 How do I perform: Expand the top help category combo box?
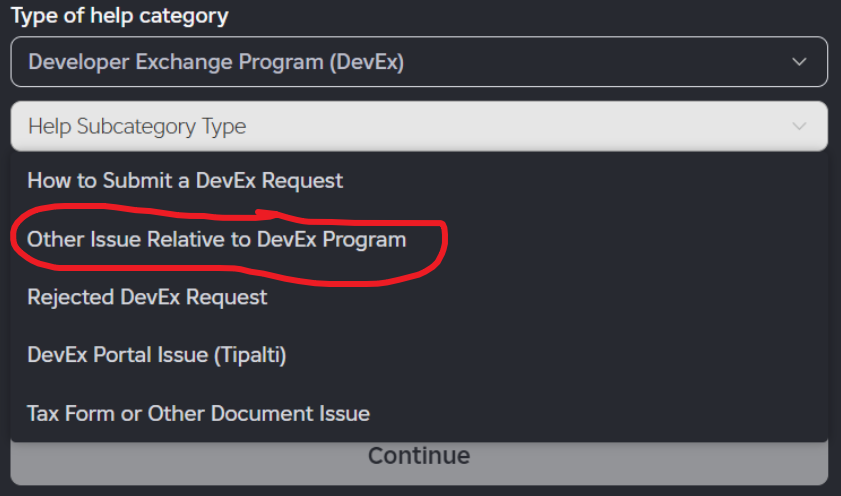coord(419,62)
